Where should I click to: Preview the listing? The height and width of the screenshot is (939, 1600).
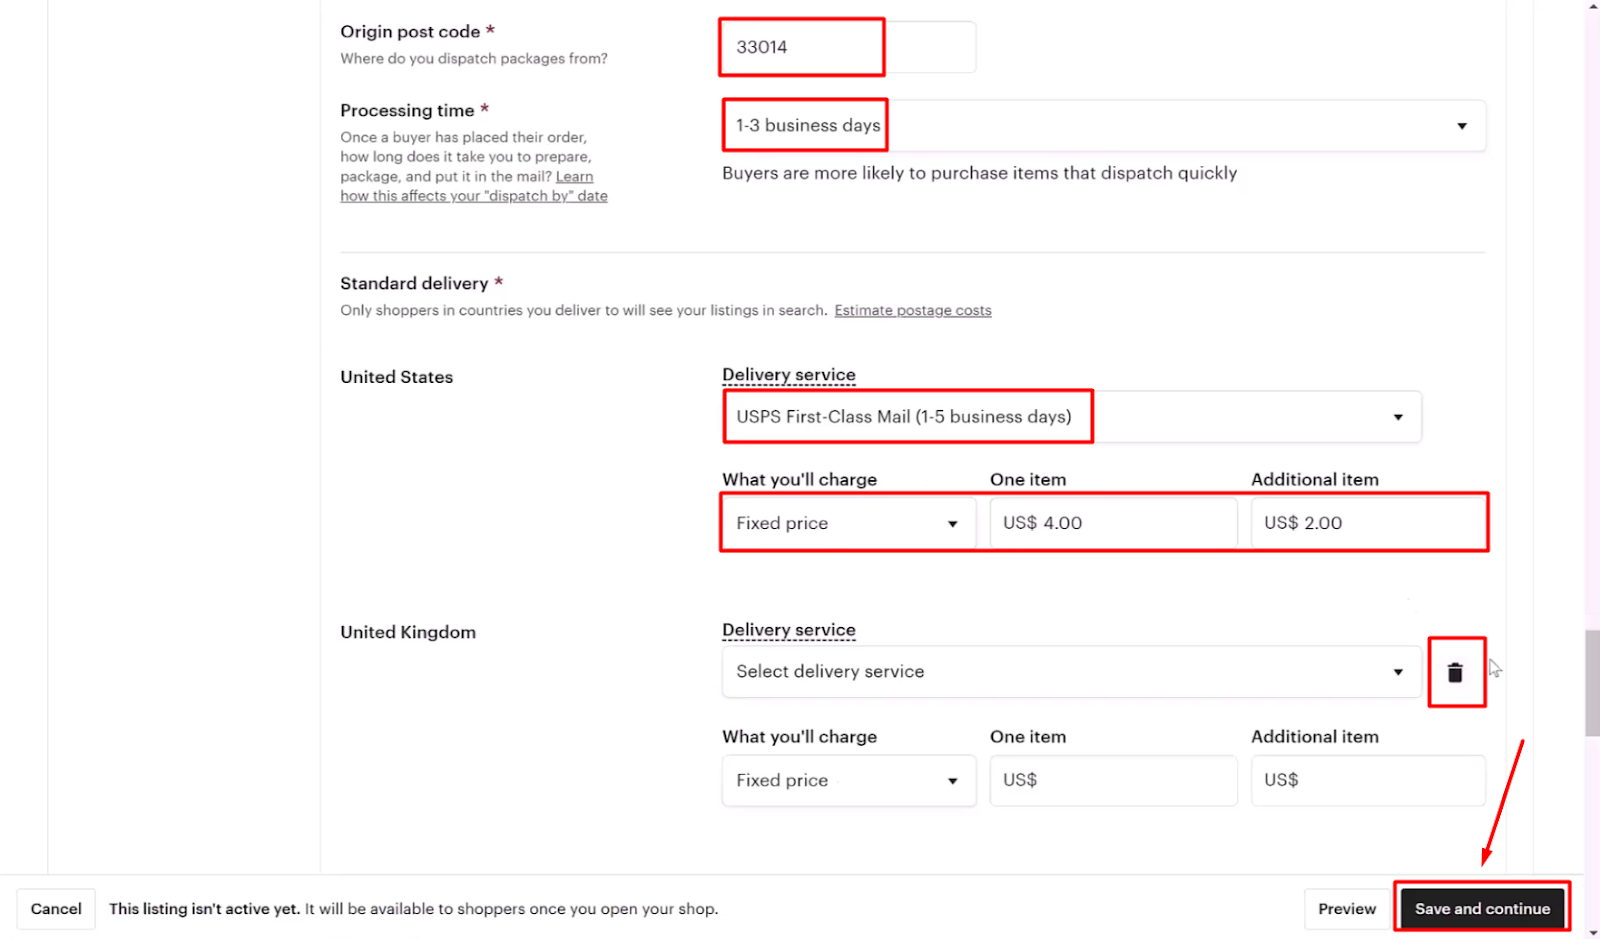[1347, 909]
